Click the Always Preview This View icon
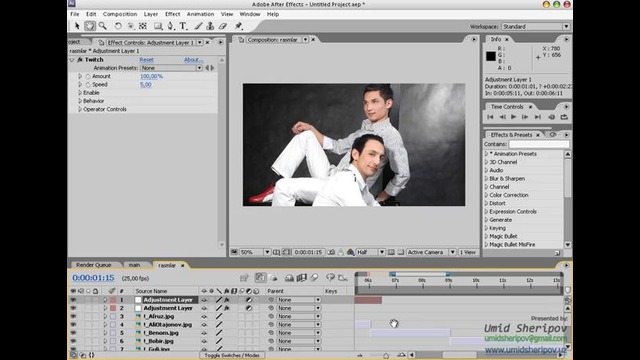This screenshot has height=360, width=640. (234, 252)
